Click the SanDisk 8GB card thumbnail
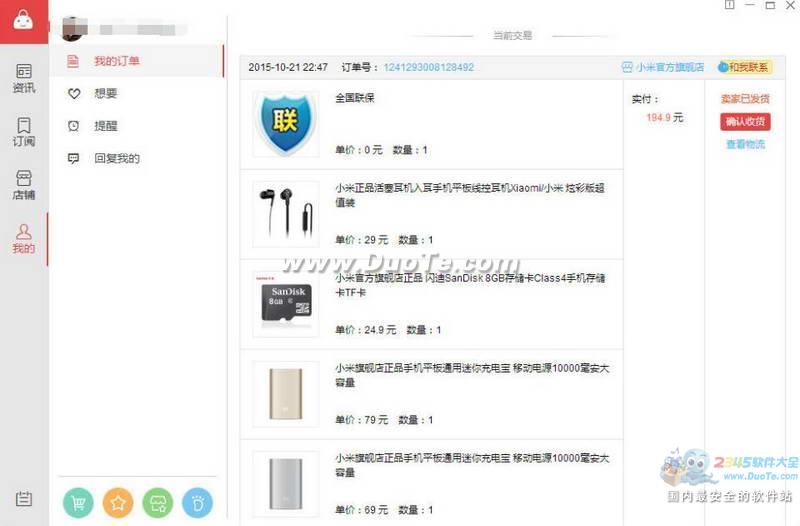Image resolution: width=800 pixels, height=526 pixels. [286, 305]
